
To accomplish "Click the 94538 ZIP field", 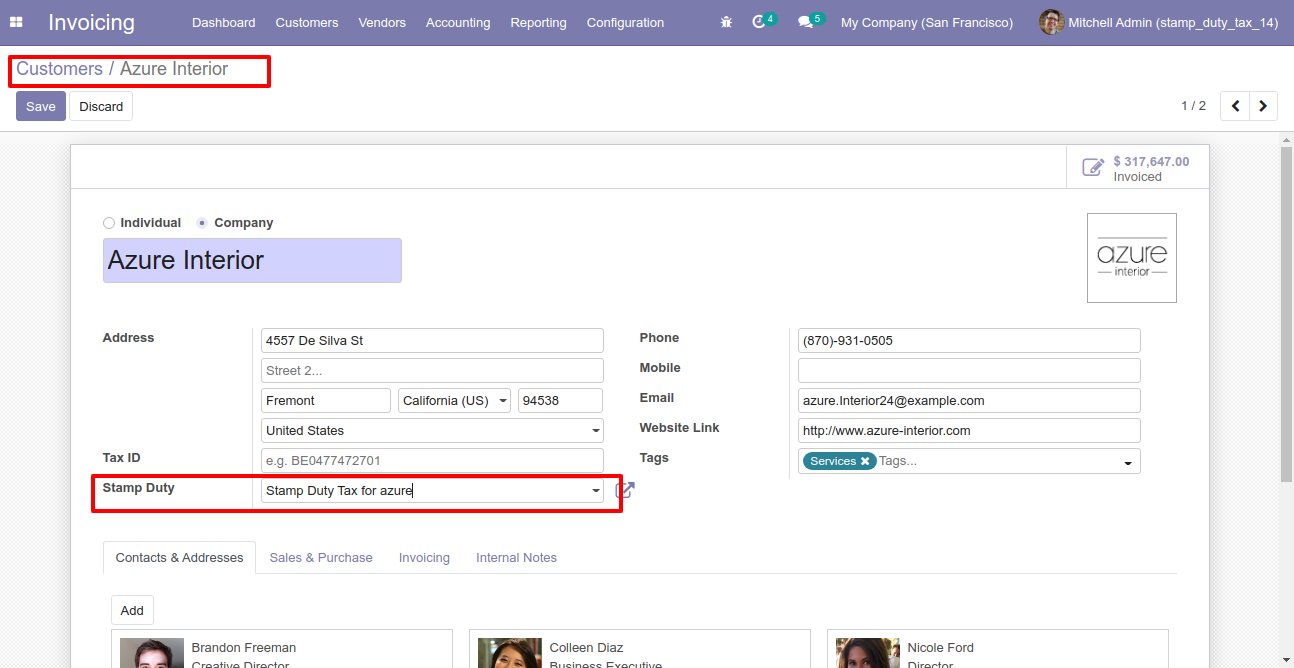I will click(x=560, y=401).
